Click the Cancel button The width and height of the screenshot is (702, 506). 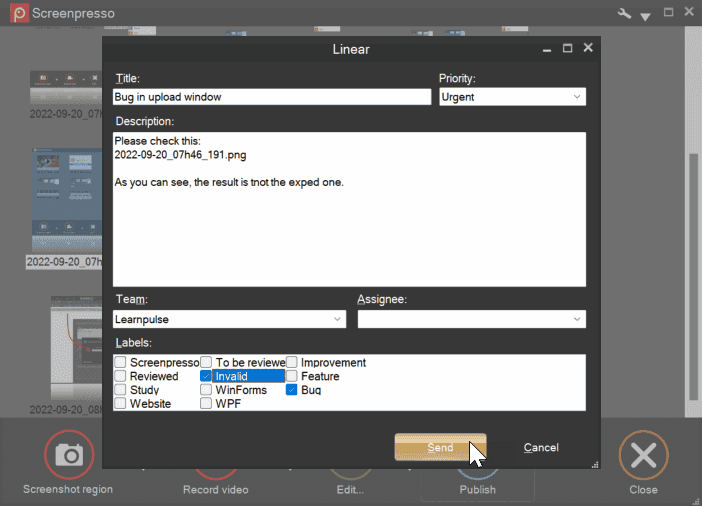[x=541, y=448]
